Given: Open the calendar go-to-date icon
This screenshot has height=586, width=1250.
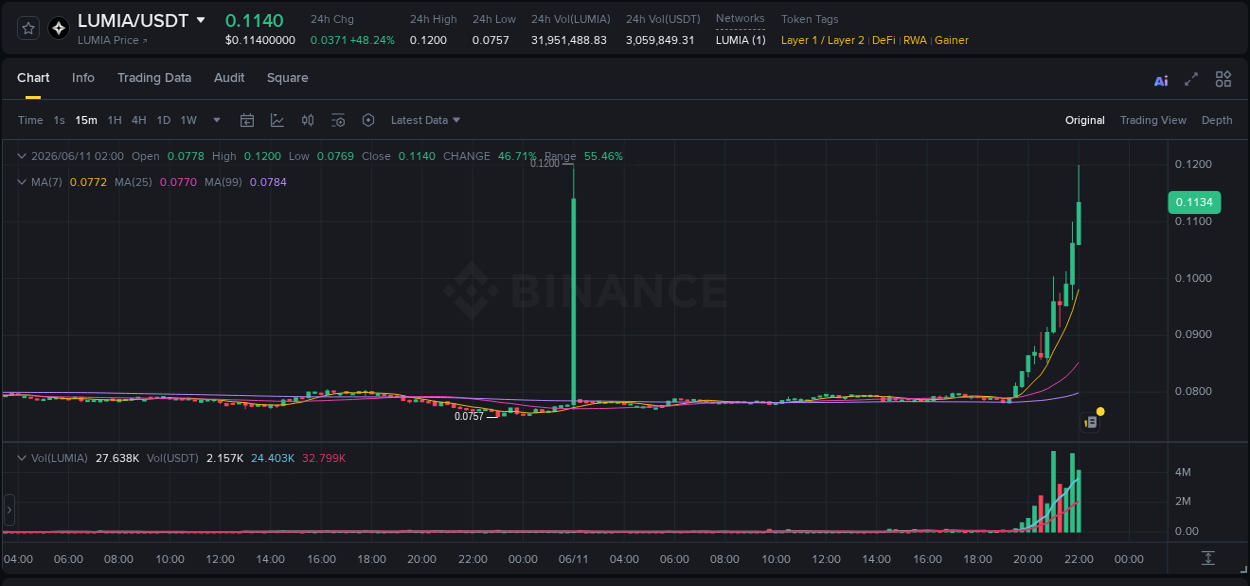Looking at the screenshot, I should pyautogui.click(x=247, y=120).
